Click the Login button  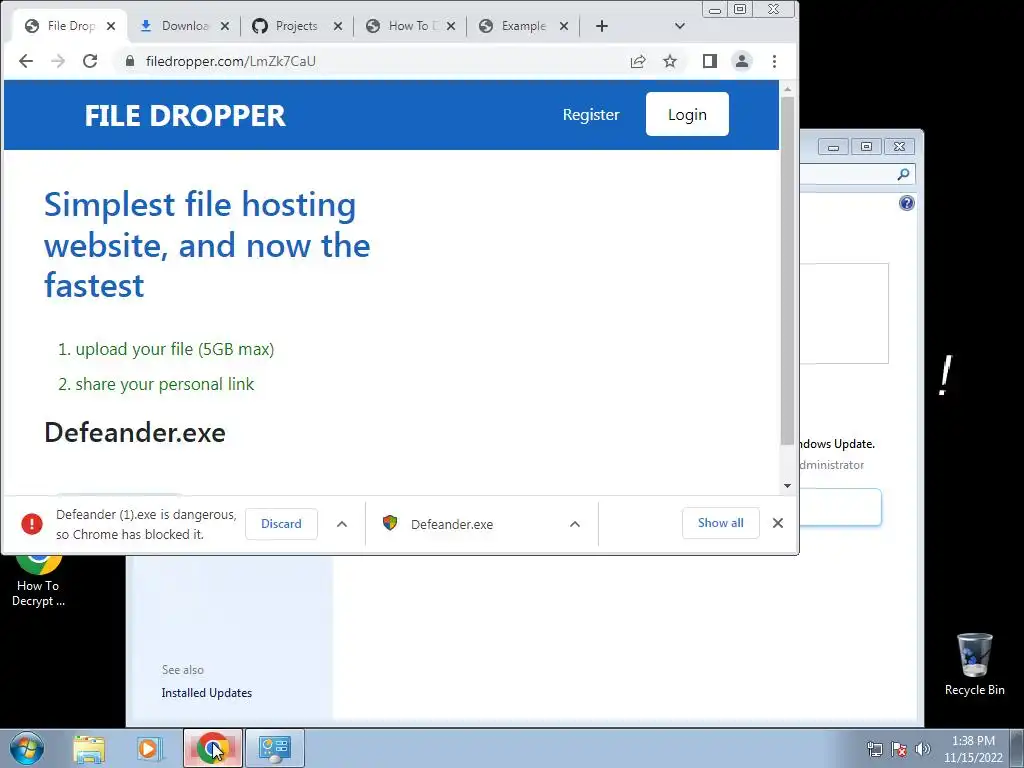[687, 114]
